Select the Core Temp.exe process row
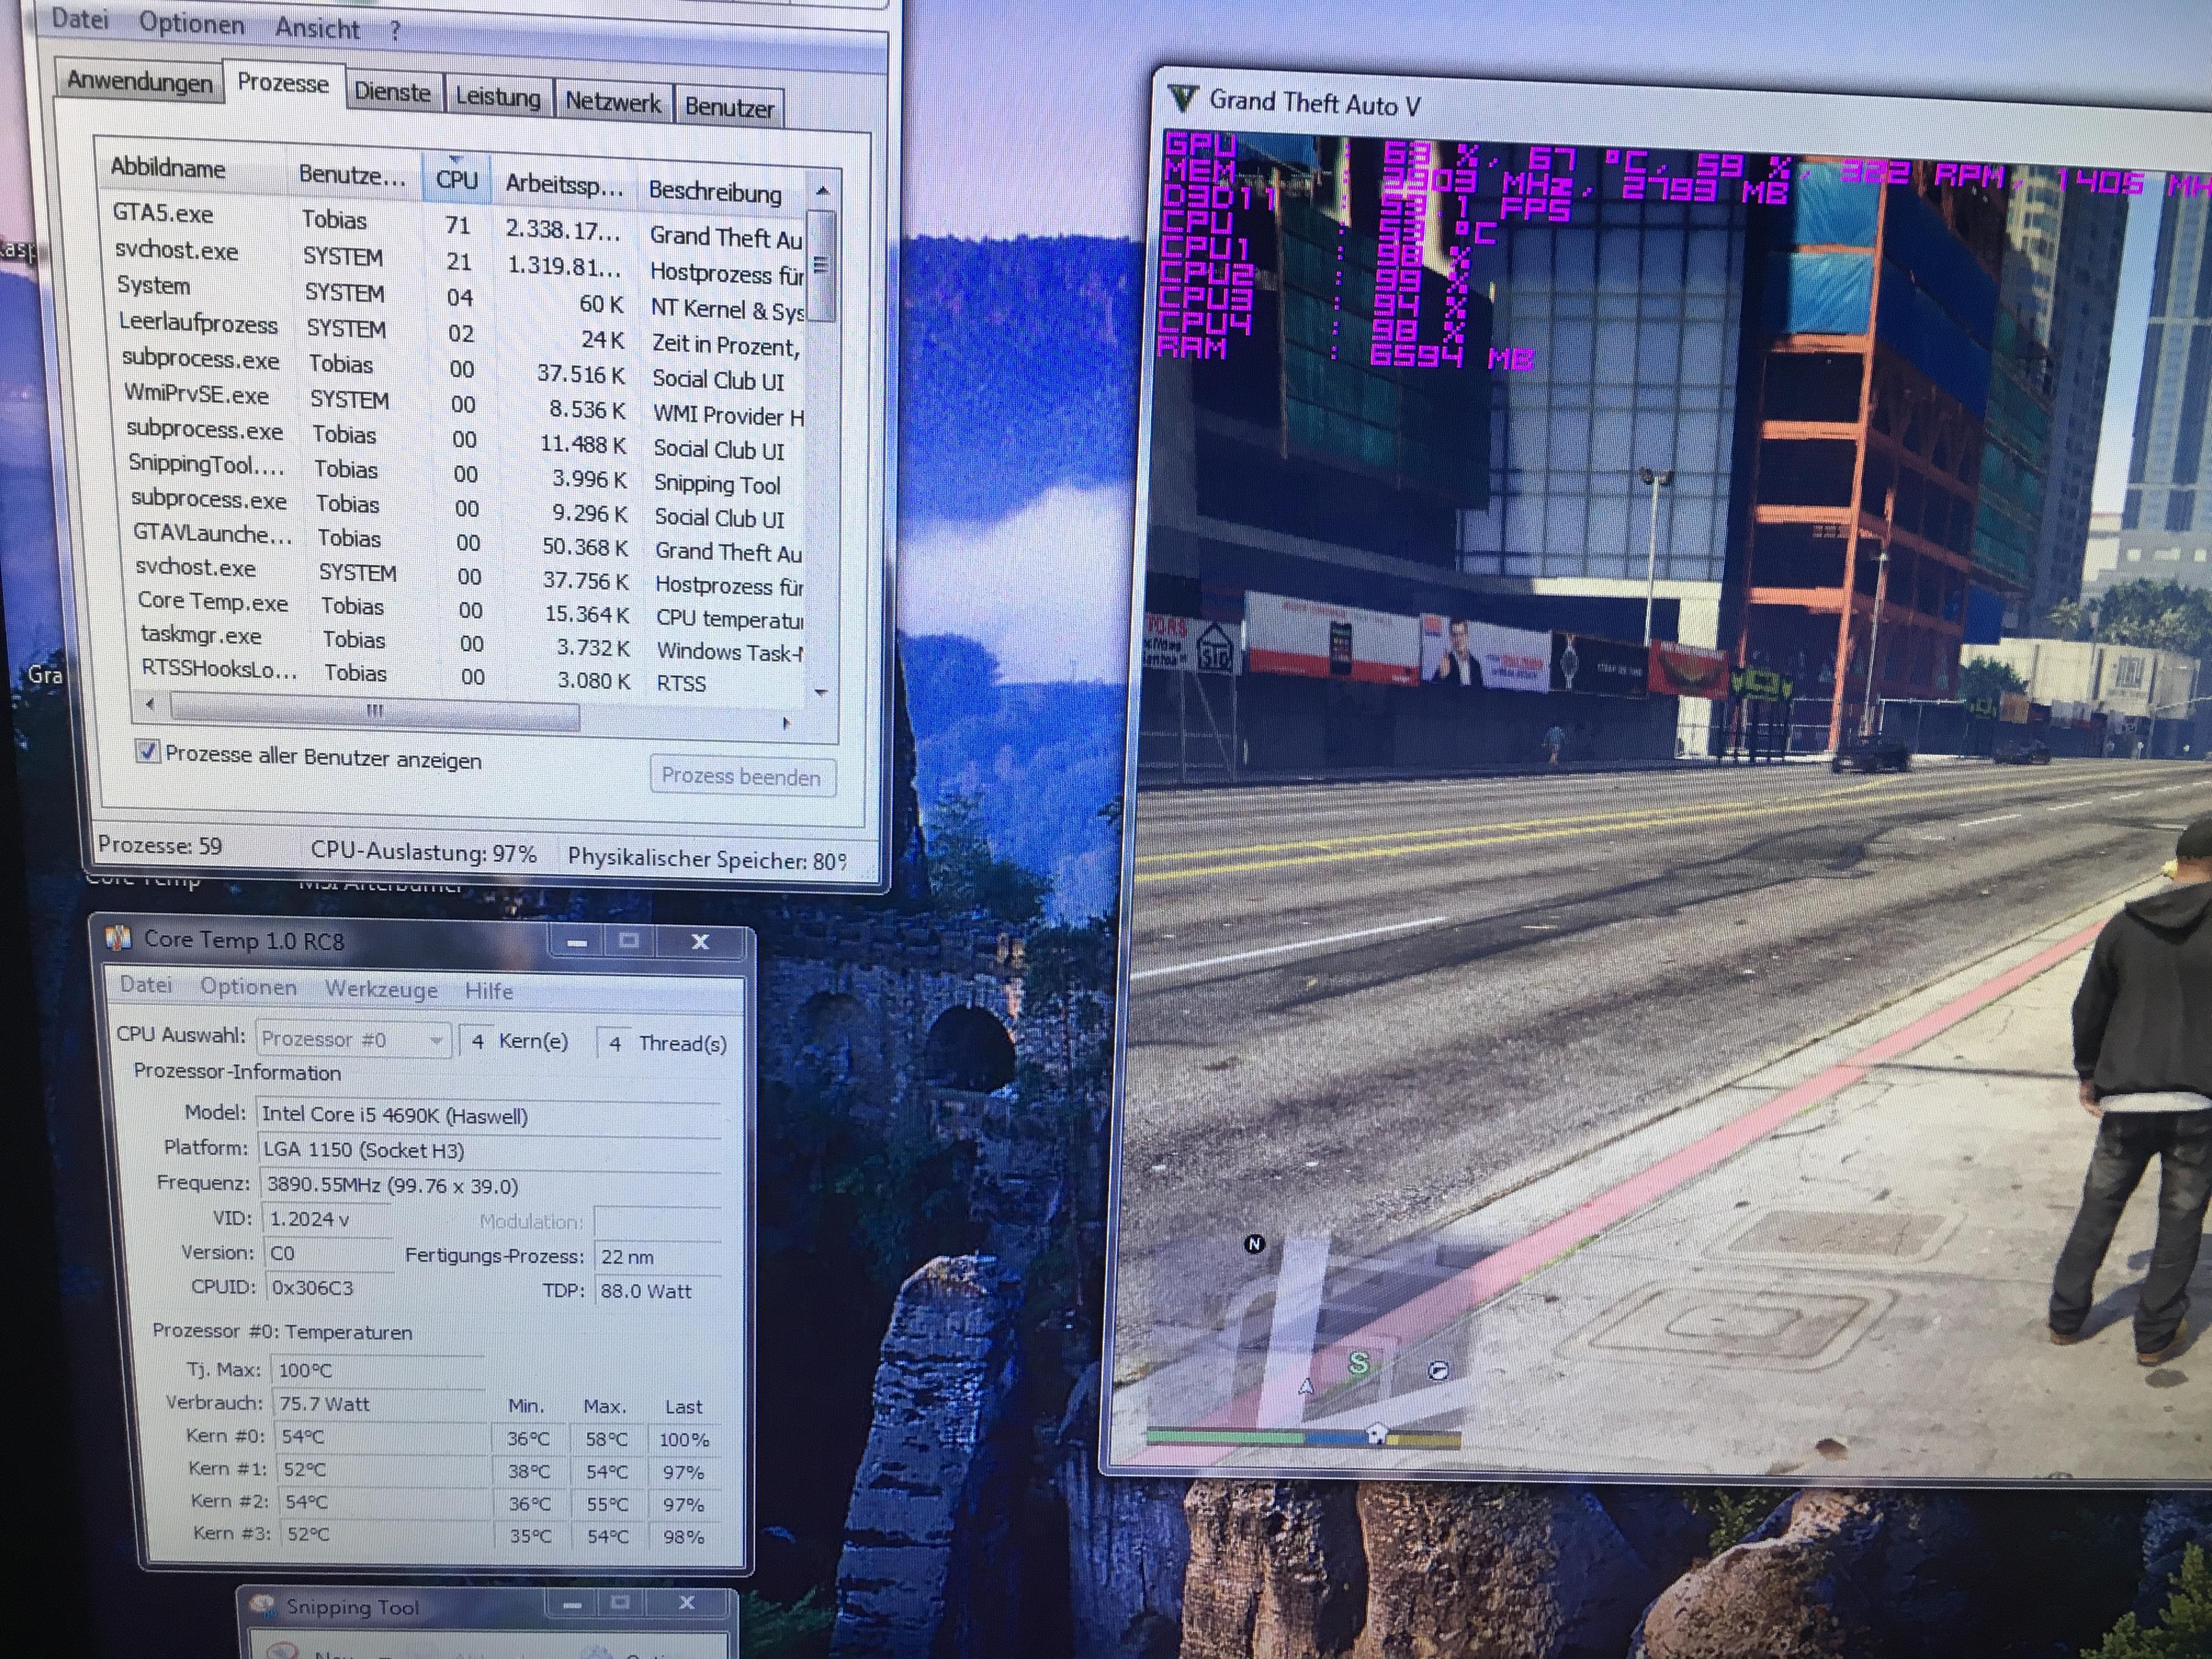Image resolution: width=2212 pixels, height=1659 pixels. pyautogui.click(x=212, y=602)
